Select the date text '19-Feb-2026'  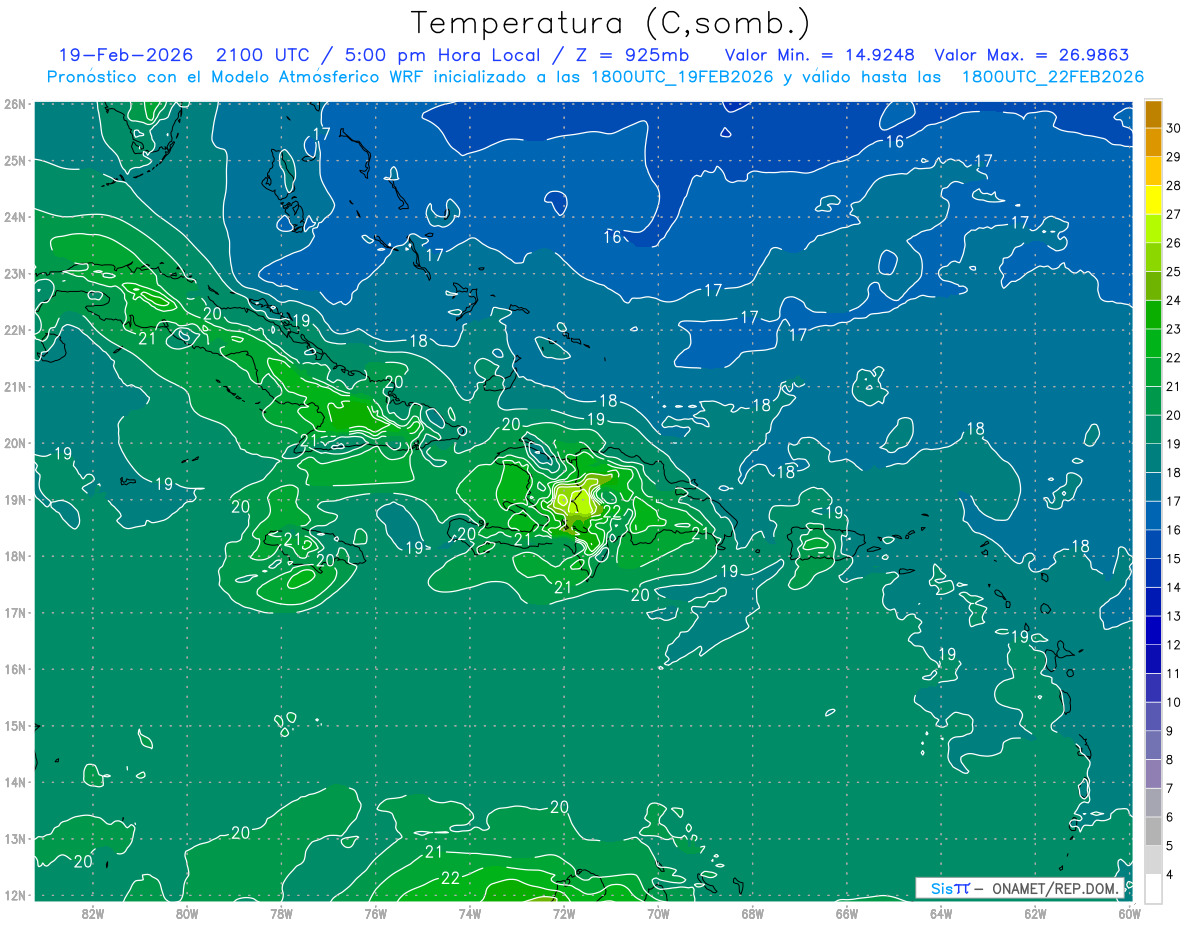pyautogui.click(x=125, y=55)
